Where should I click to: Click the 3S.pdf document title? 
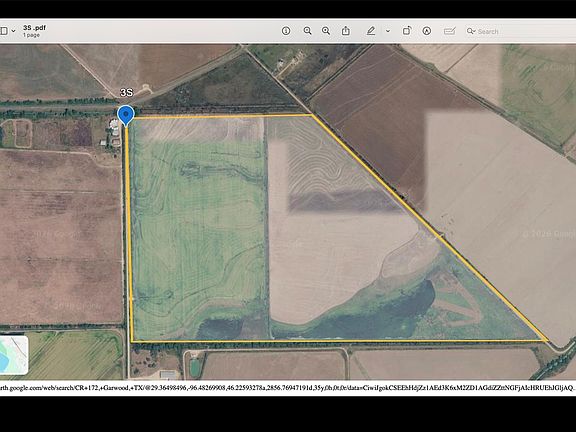click(x=34, y=28)
